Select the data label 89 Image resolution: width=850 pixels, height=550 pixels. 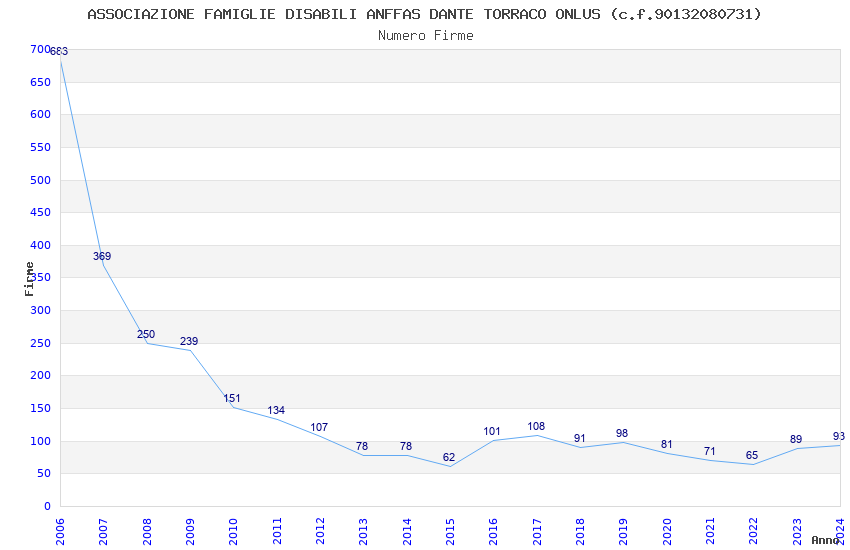click(x=796, y=439)
